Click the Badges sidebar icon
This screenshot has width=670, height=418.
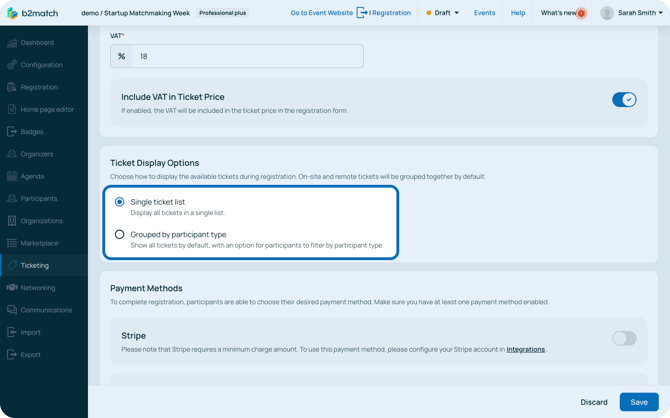[12, 132]
